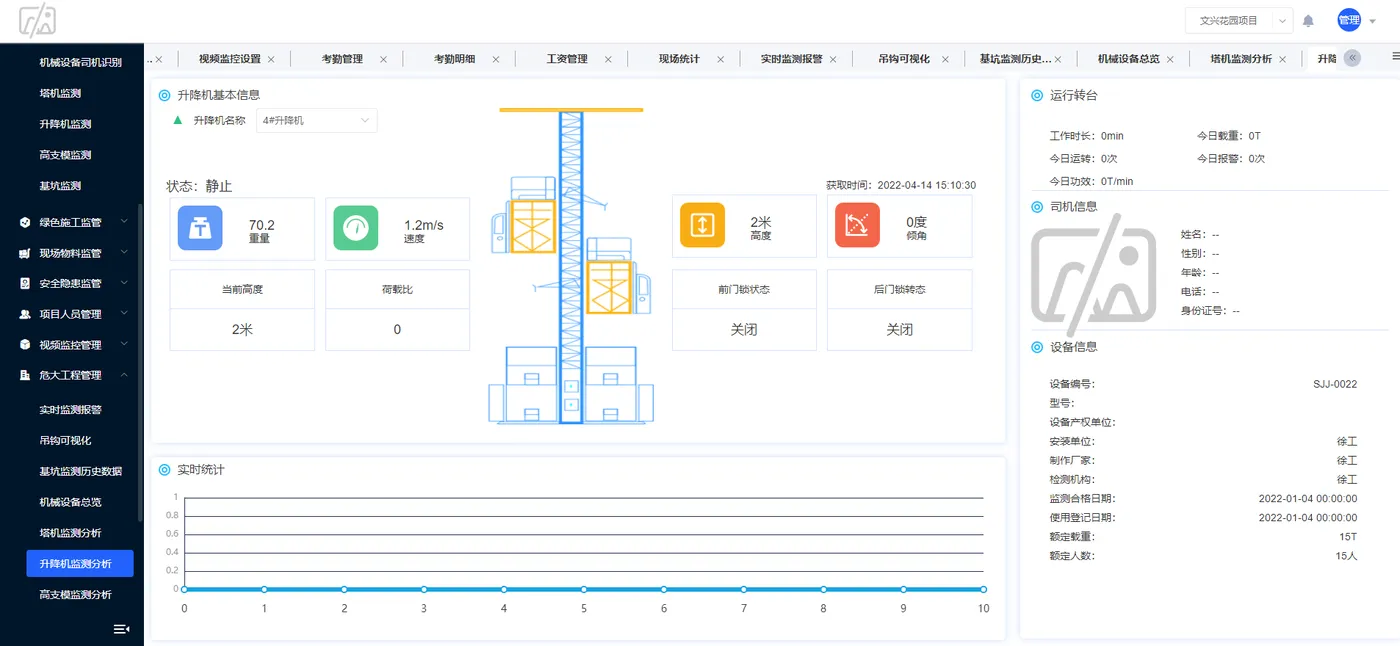Click the orange tilt angle icon
This screenshot has width=1400, height=646.
857,225
